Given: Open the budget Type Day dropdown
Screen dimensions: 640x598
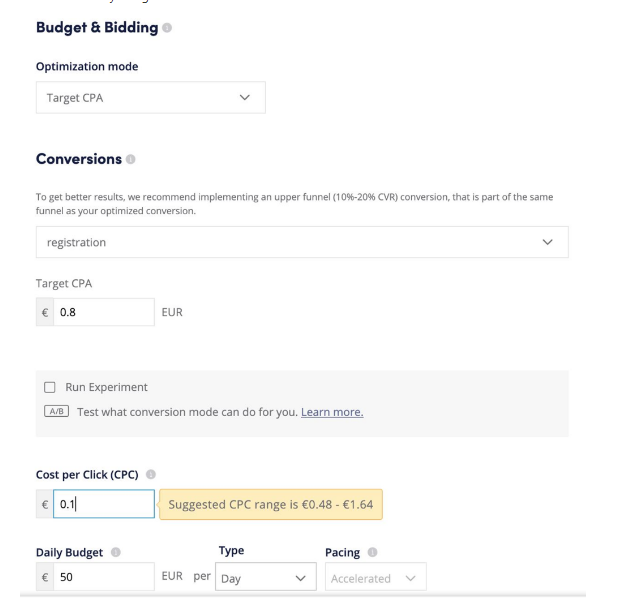Looking at the screenshot, I should pyautogui.click(x=266, y=577).
